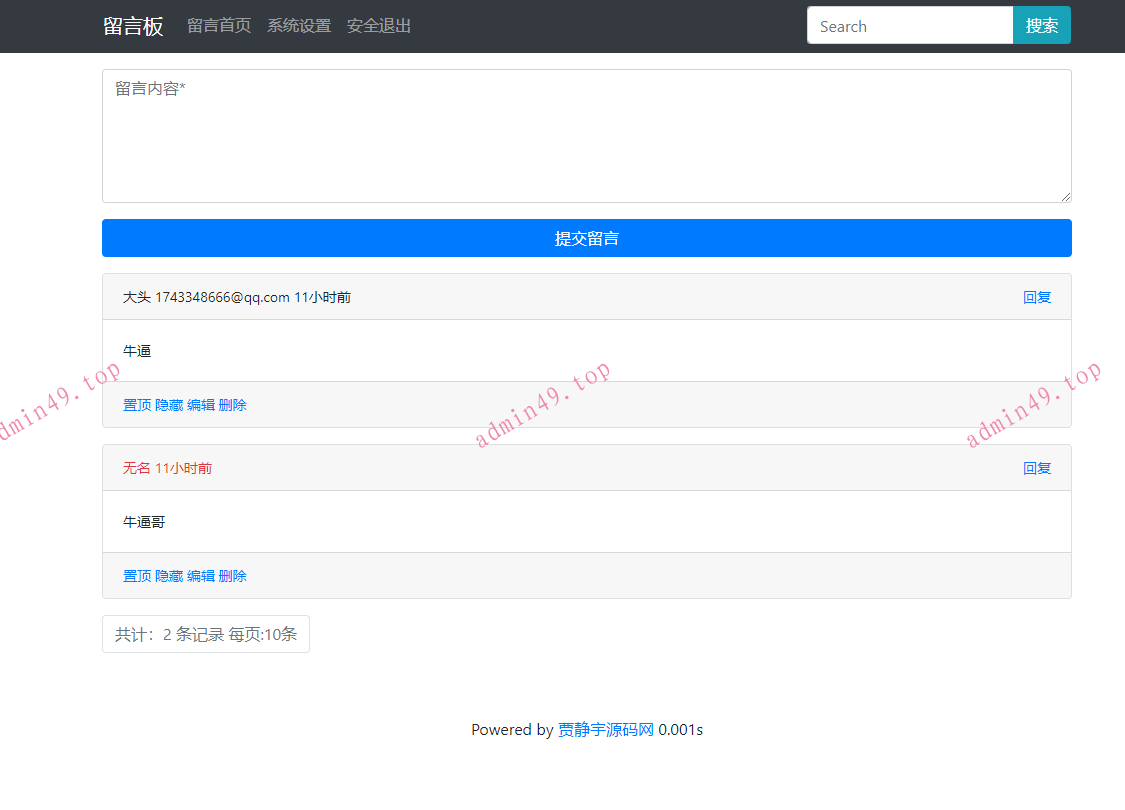Open 系统设置 from the top menu
The width and height of the screenshot is (1125, 810).
point(299,26)
